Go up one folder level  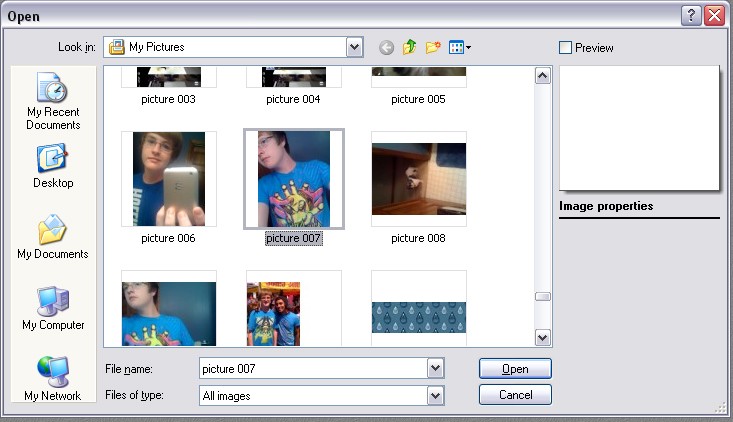click(x=410, y=47)
